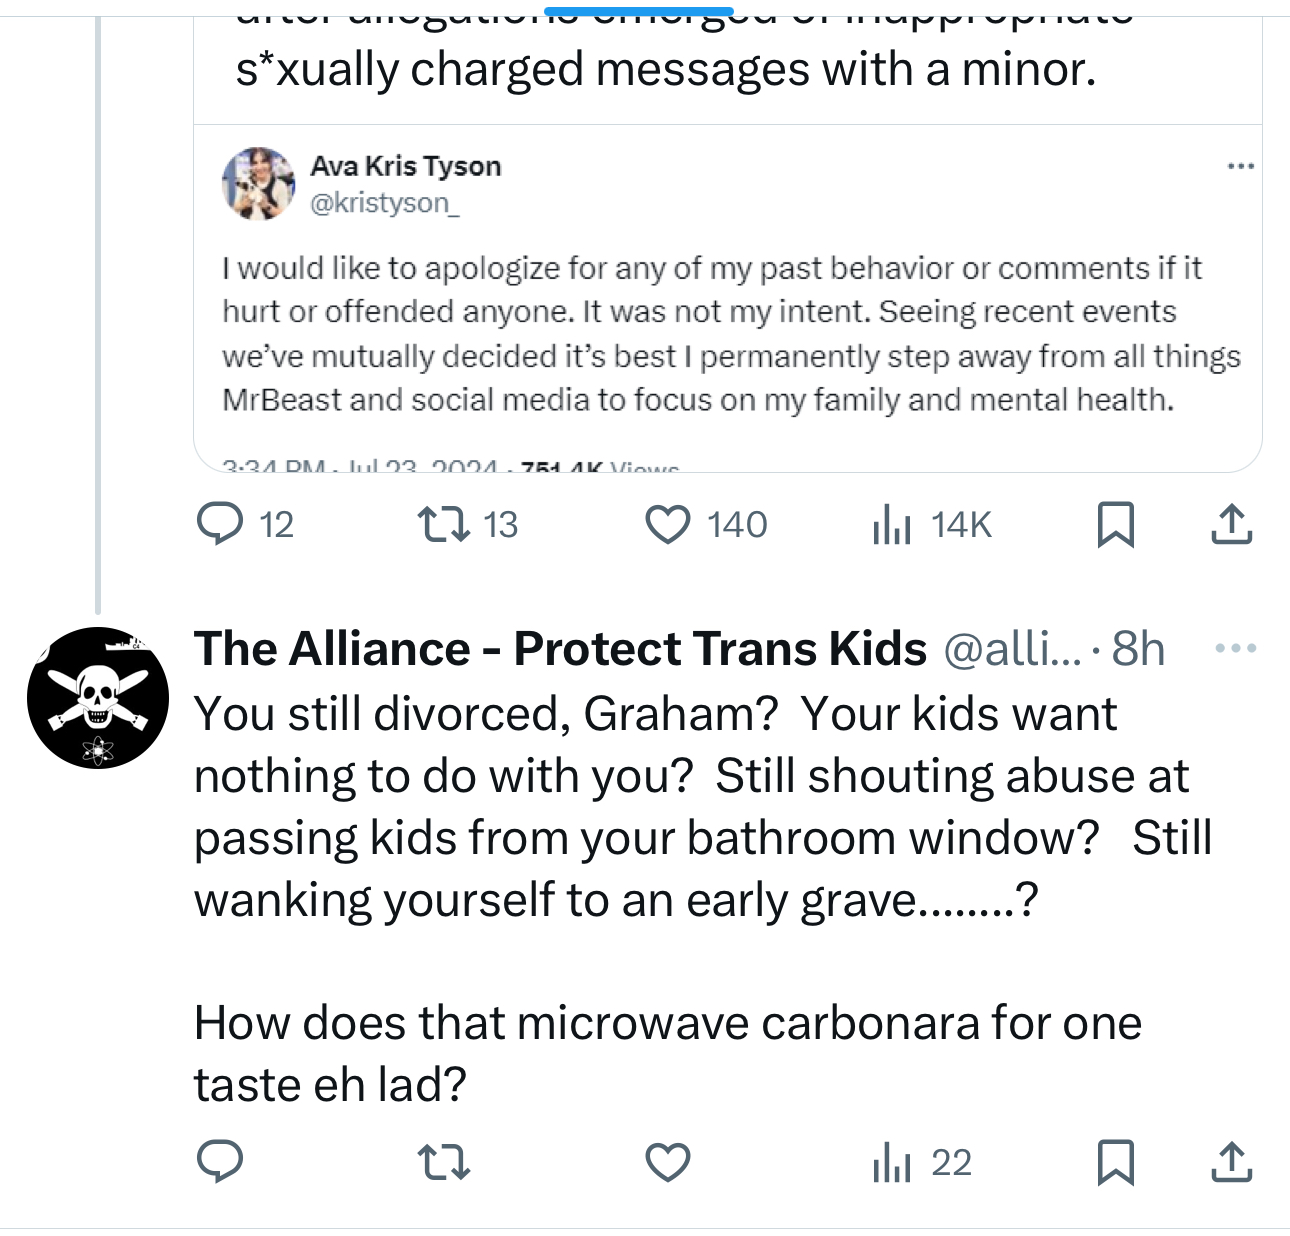Open the quoted apology tweet text
Image resolution: width=1290 pixels, height=1236 pixels.
[x=730, y=334]
